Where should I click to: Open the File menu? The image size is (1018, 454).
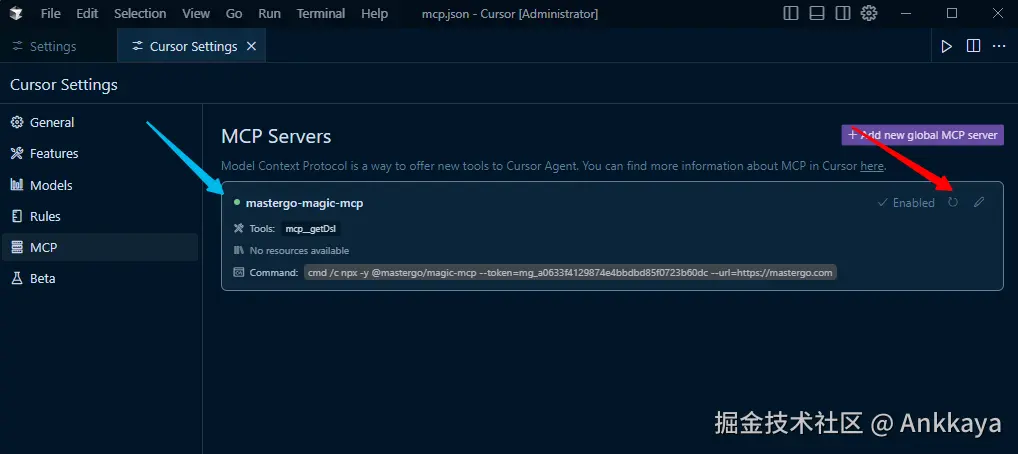pos(51,14)
